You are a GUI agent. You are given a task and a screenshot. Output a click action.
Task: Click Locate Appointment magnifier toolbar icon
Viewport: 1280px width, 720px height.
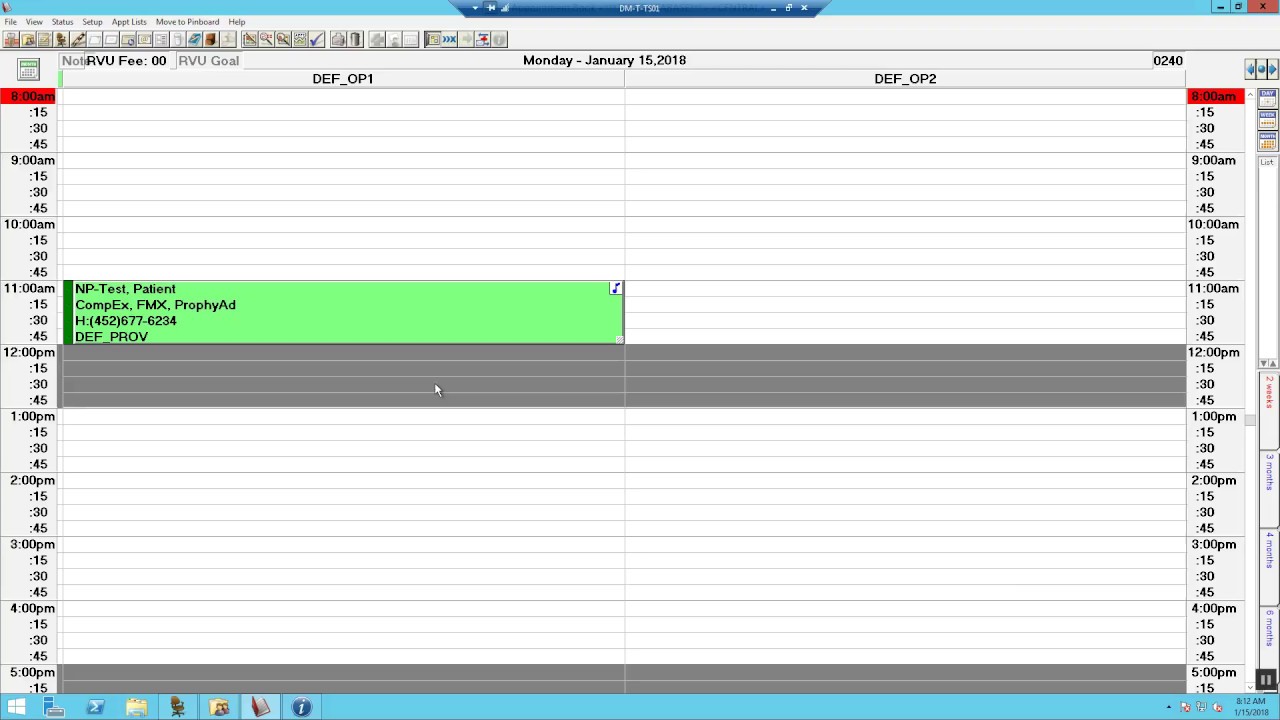[283, 39]
